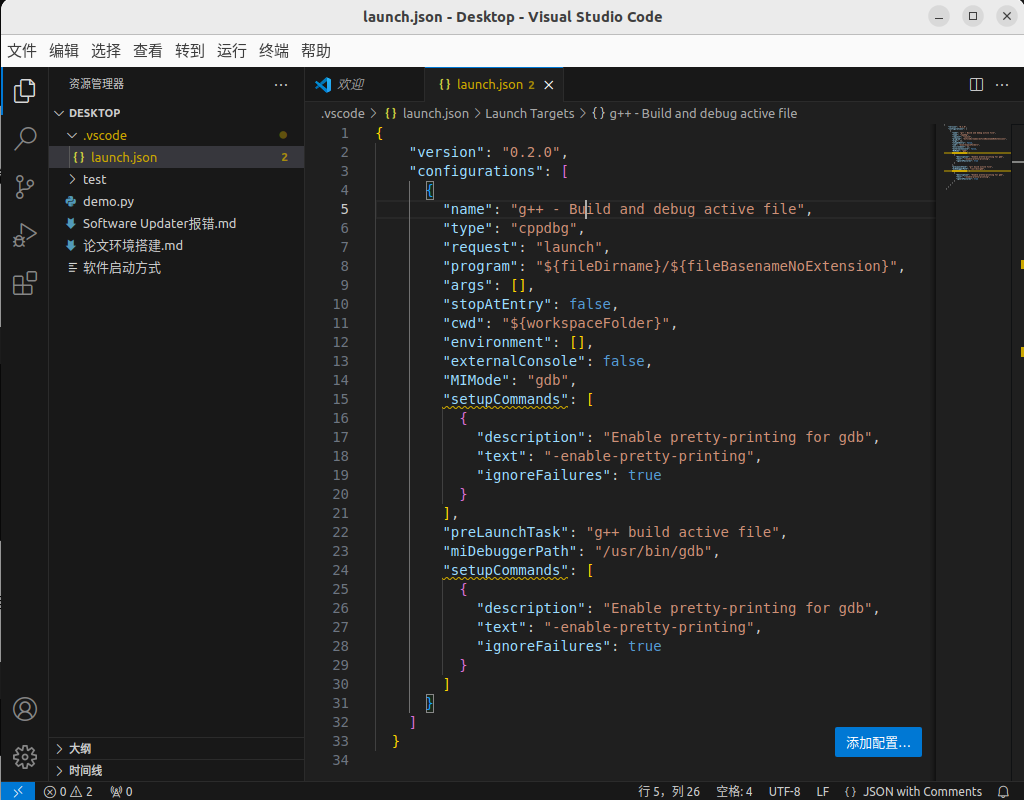Click the line and column indicator 行 5, 列 26
The image size is (1024, 800).
click(669, 792)
